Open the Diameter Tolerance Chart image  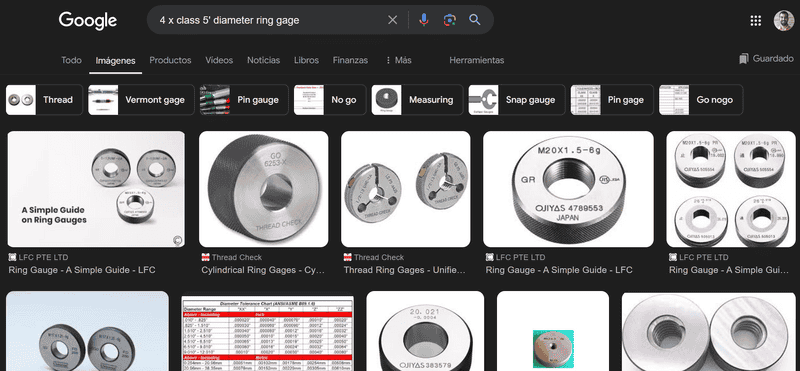click(x=268, y=334)
